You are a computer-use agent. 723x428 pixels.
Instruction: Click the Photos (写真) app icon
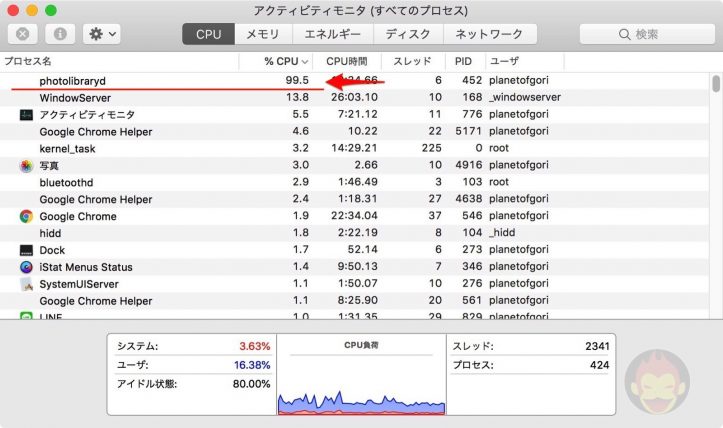(26, 166)
